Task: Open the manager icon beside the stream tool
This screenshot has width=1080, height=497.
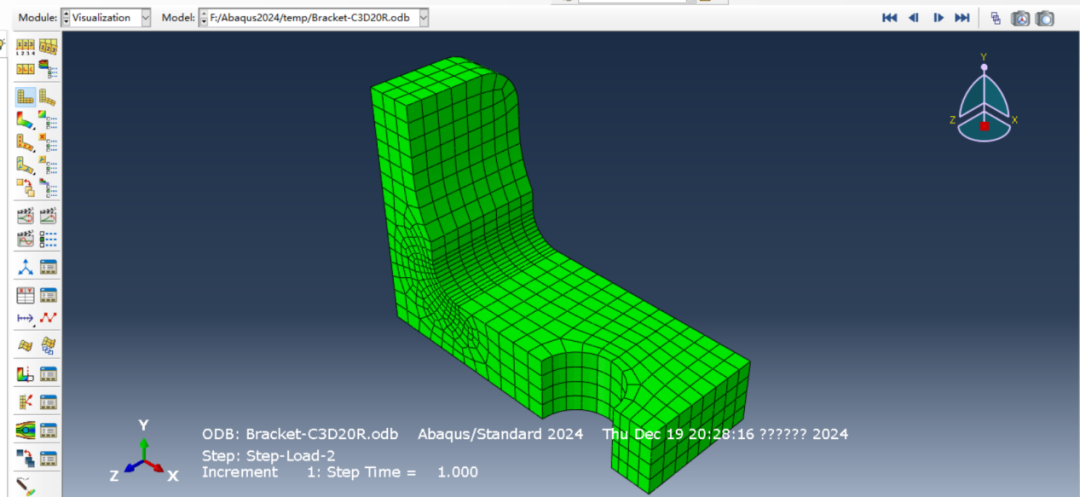Action: [48, 430]
